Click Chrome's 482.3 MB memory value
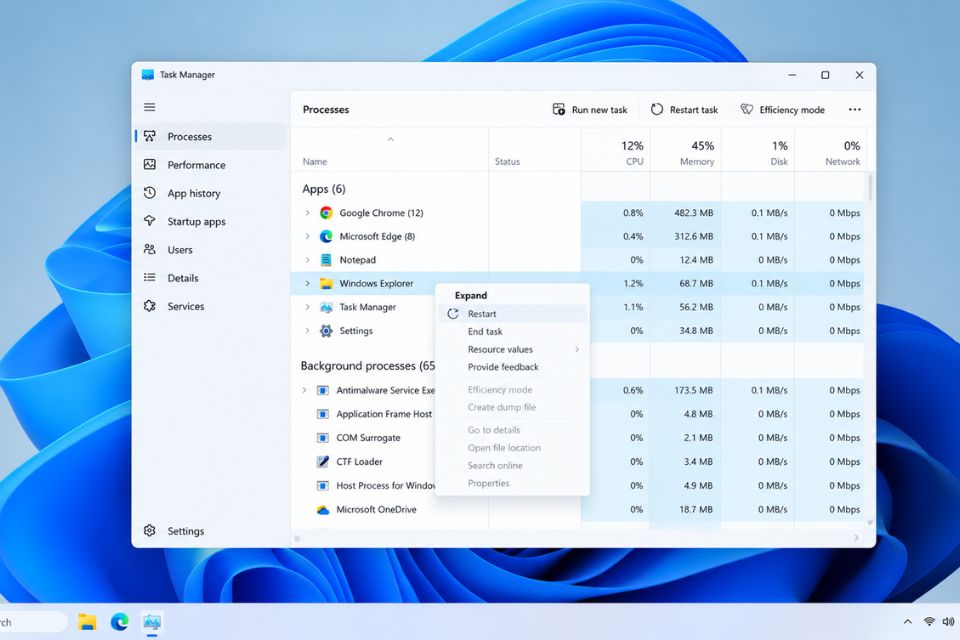This screenshot has width=960, height=640. tap(694, 213)
